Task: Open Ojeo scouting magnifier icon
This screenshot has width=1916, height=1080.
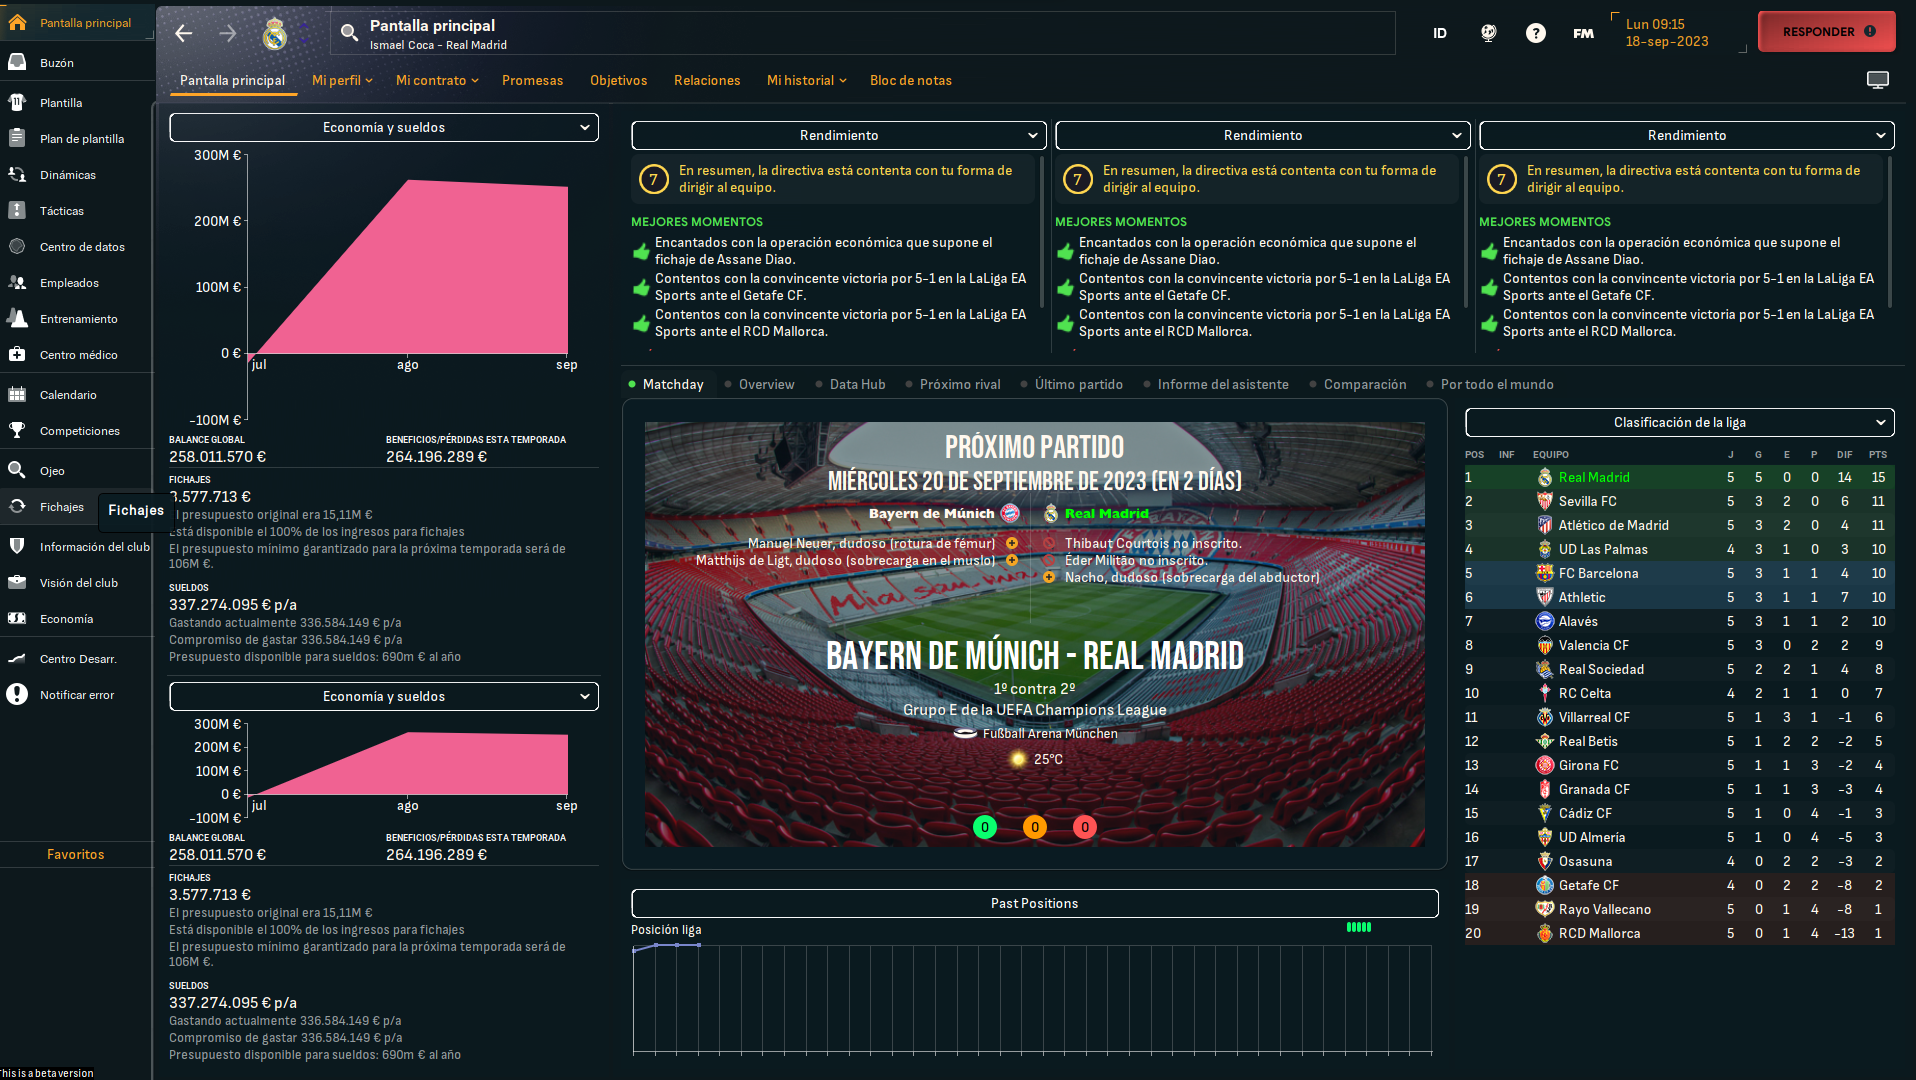Action: [x=17, y=470]
